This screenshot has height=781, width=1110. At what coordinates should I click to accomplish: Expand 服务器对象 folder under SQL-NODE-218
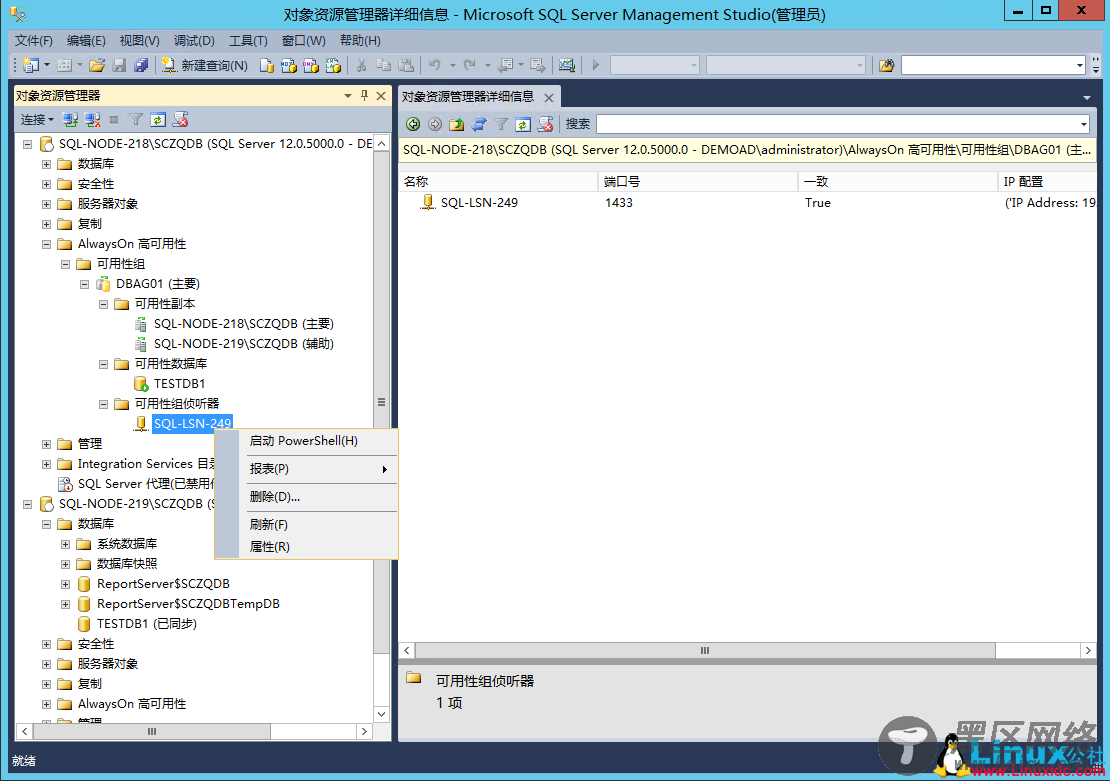46,204
